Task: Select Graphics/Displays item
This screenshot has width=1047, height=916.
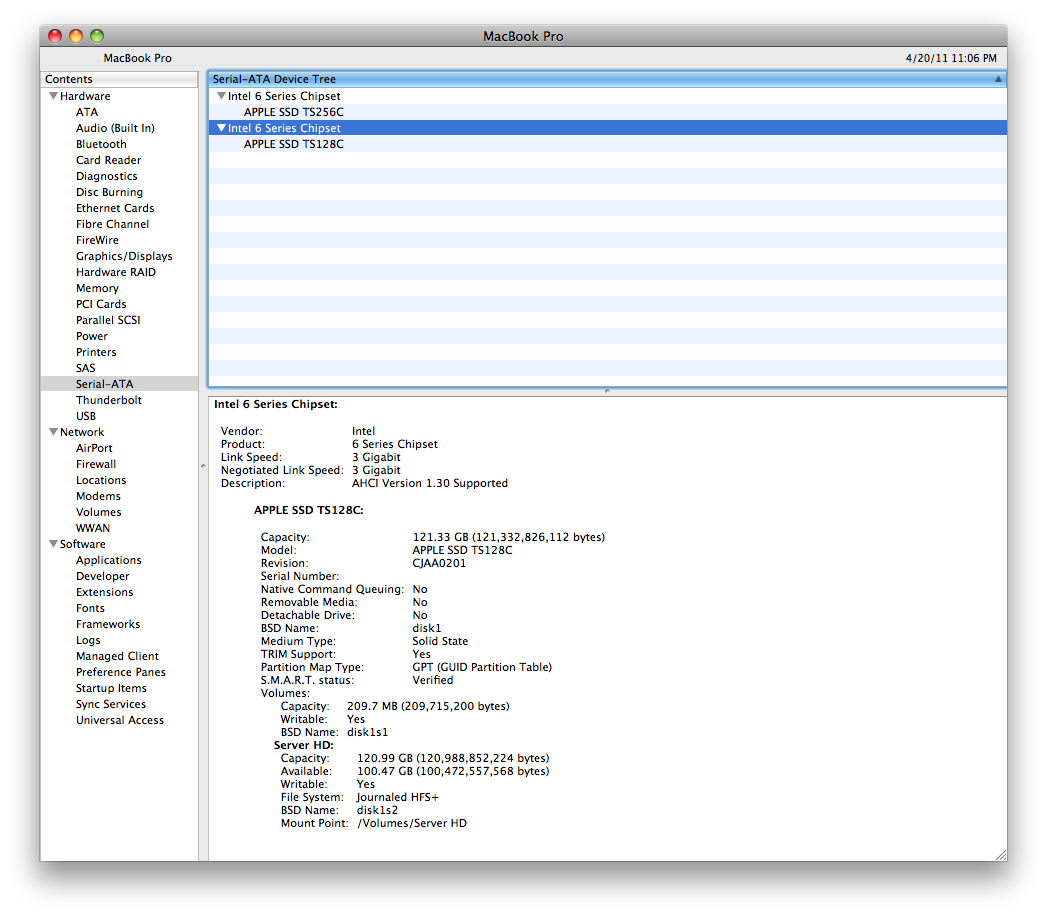Action: coord(124,256)
